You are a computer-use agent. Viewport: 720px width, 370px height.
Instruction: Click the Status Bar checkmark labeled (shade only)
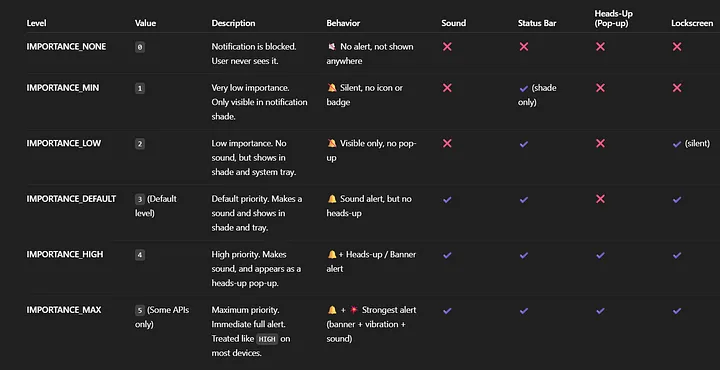tap(523, 89)
